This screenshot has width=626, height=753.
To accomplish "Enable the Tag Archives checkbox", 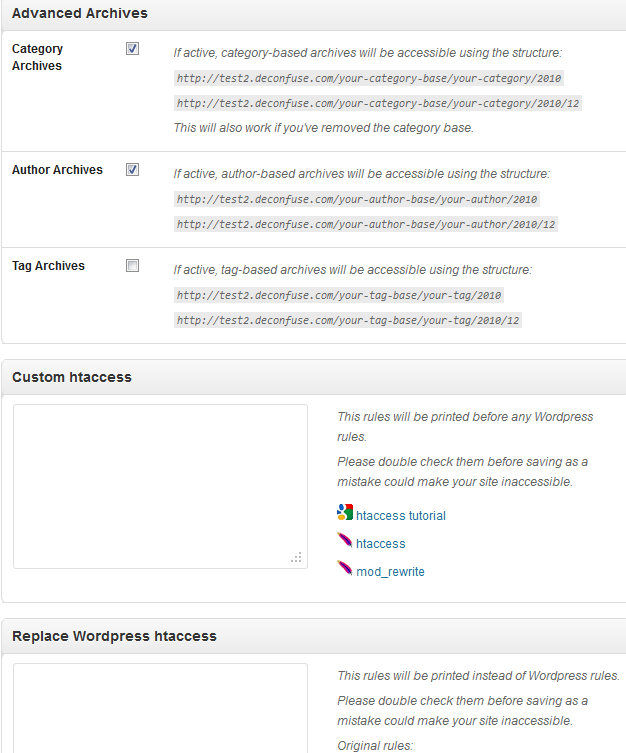I will [132, 266].
